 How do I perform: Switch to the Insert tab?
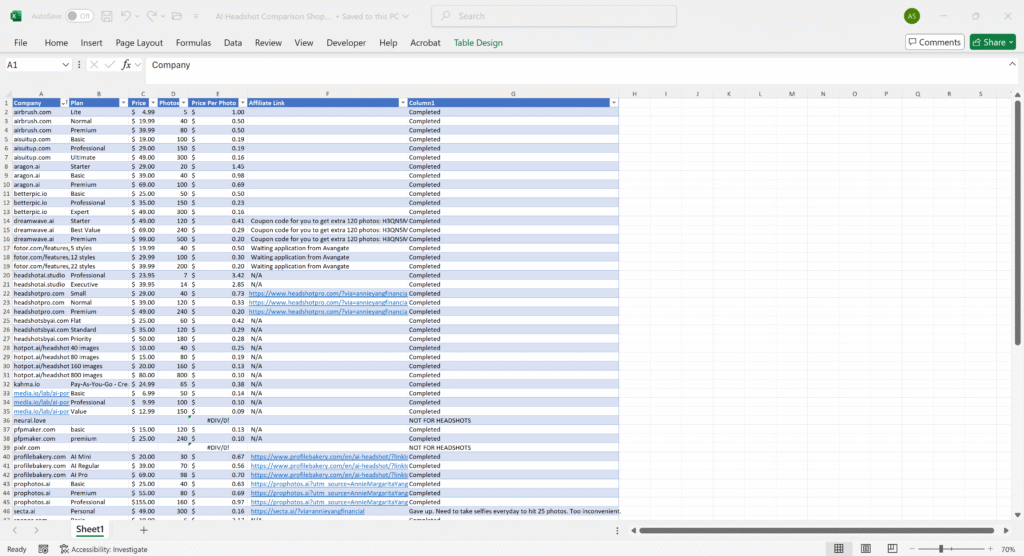[x=91, y=42]
